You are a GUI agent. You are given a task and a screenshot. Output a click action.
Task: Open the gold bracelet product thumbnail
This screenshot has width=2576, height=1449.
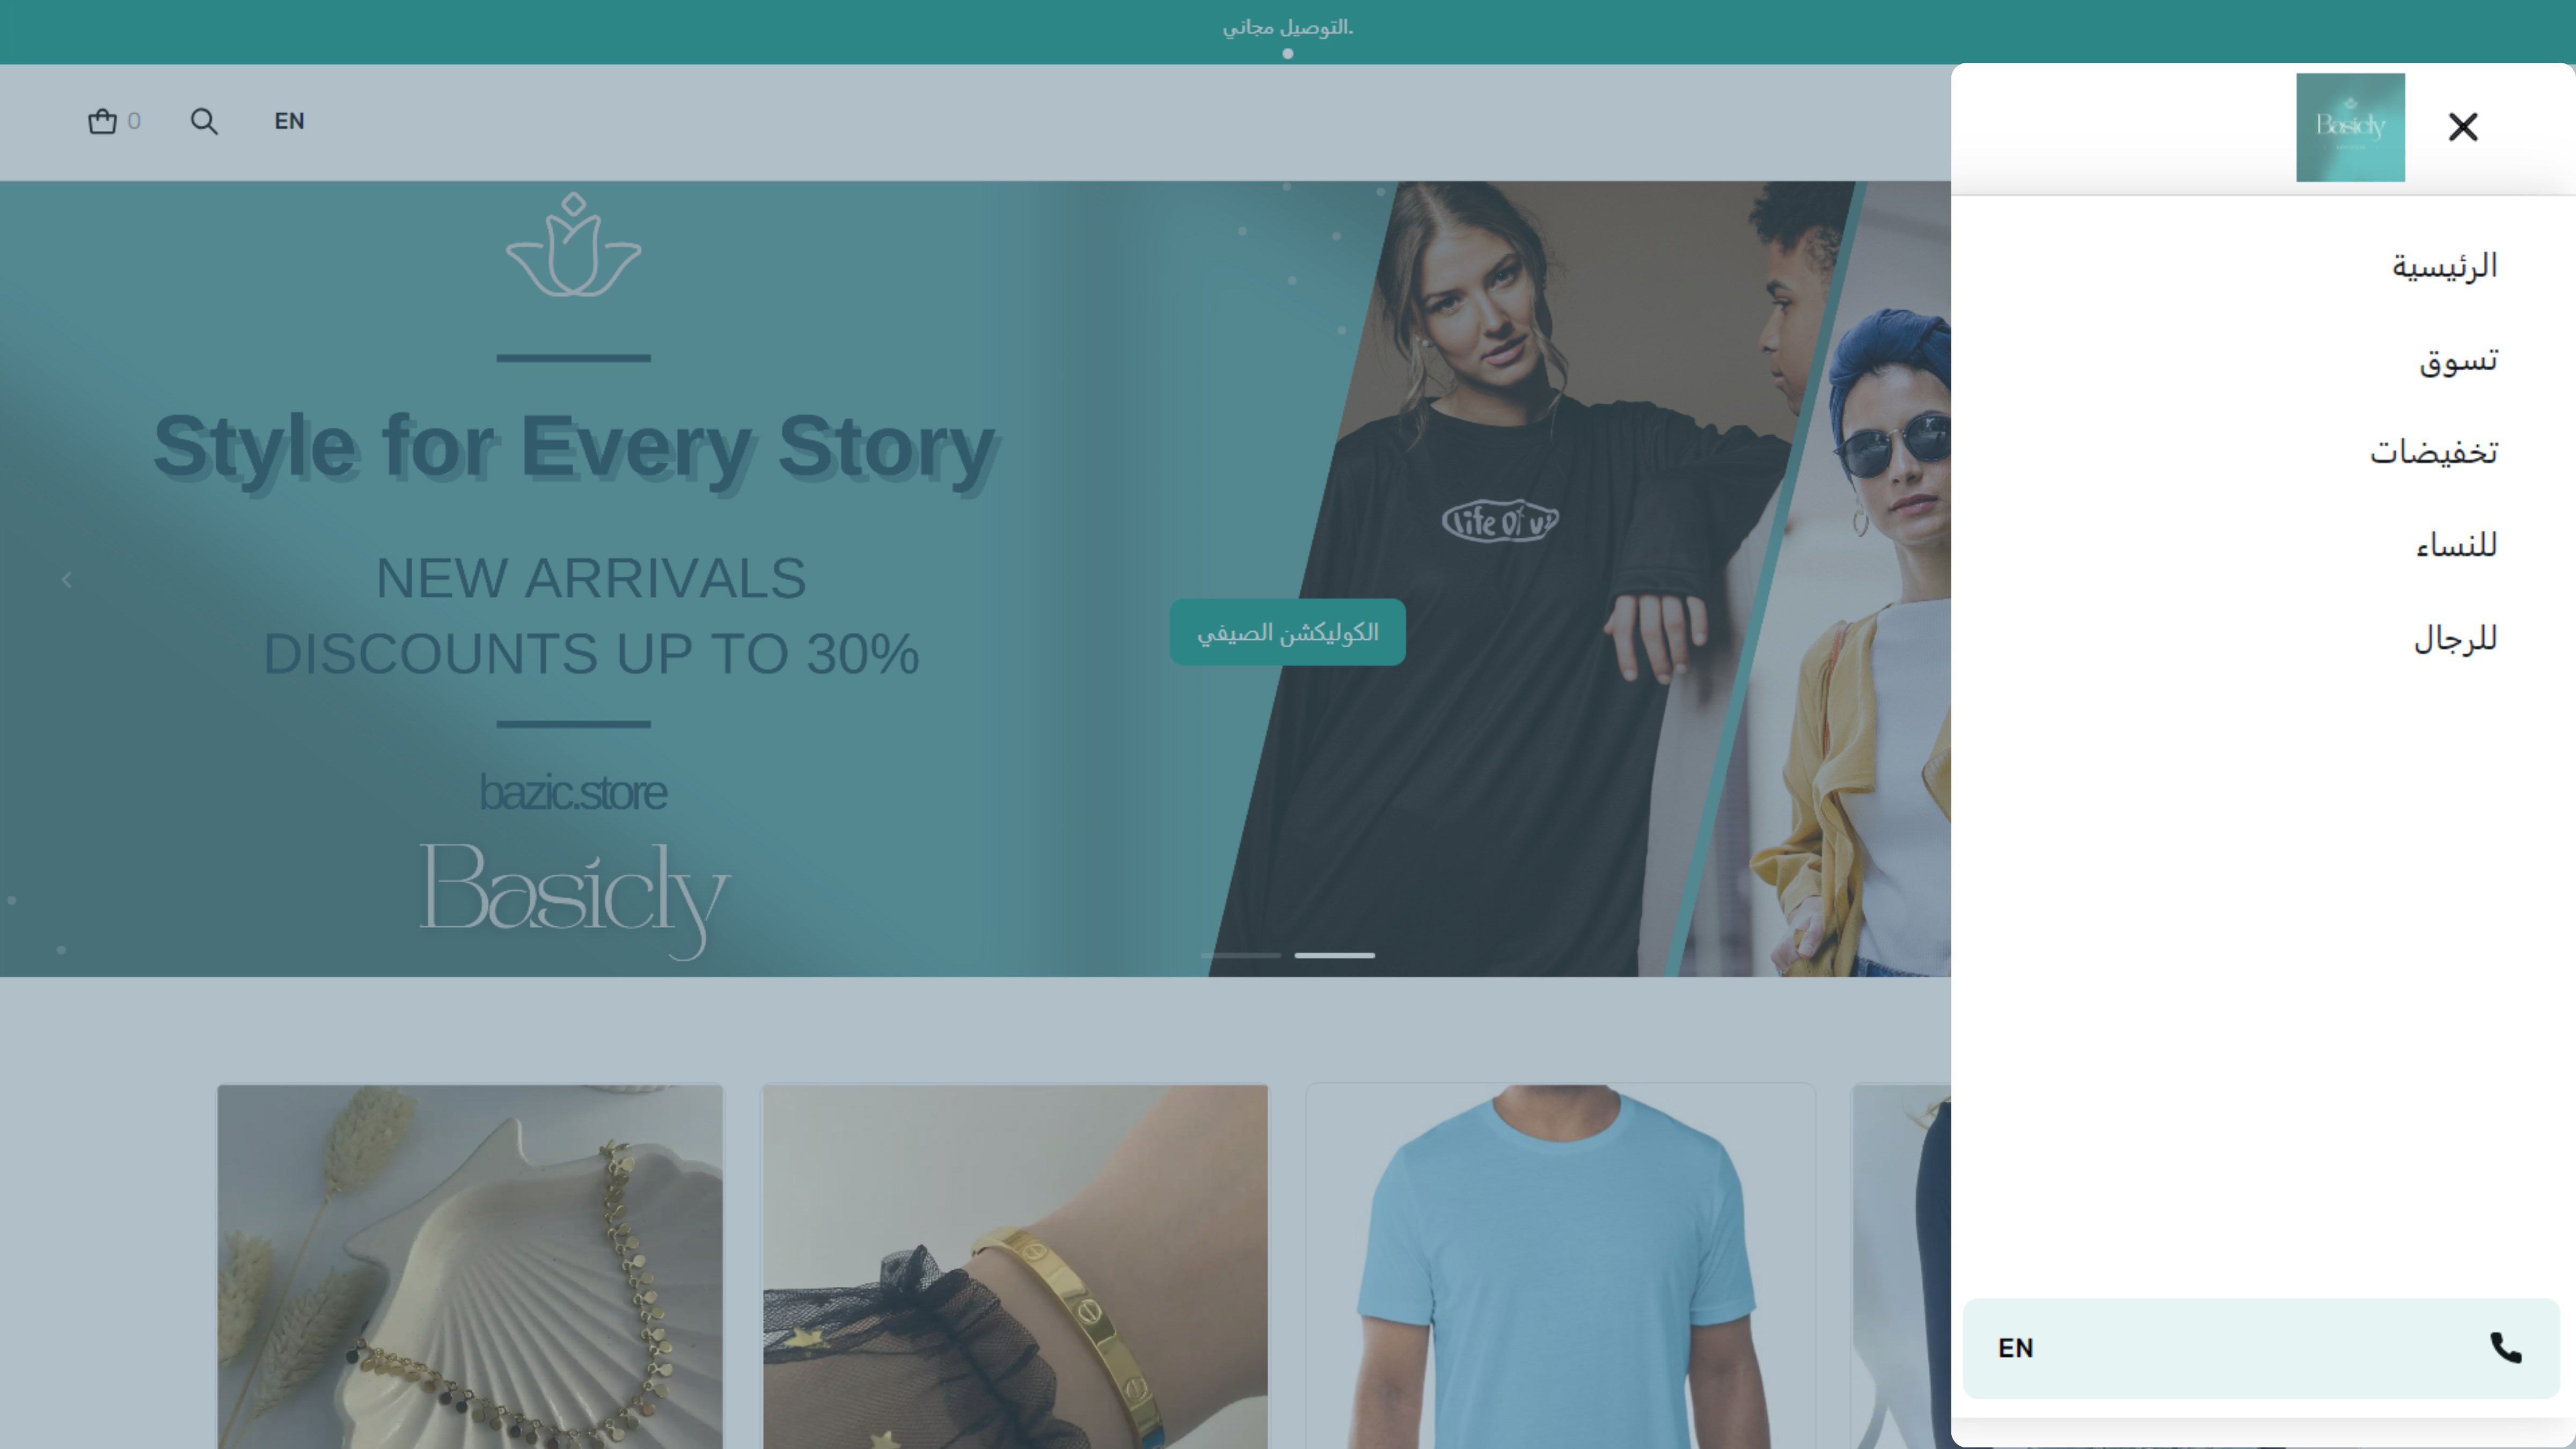click(x=1015, y=1266)
